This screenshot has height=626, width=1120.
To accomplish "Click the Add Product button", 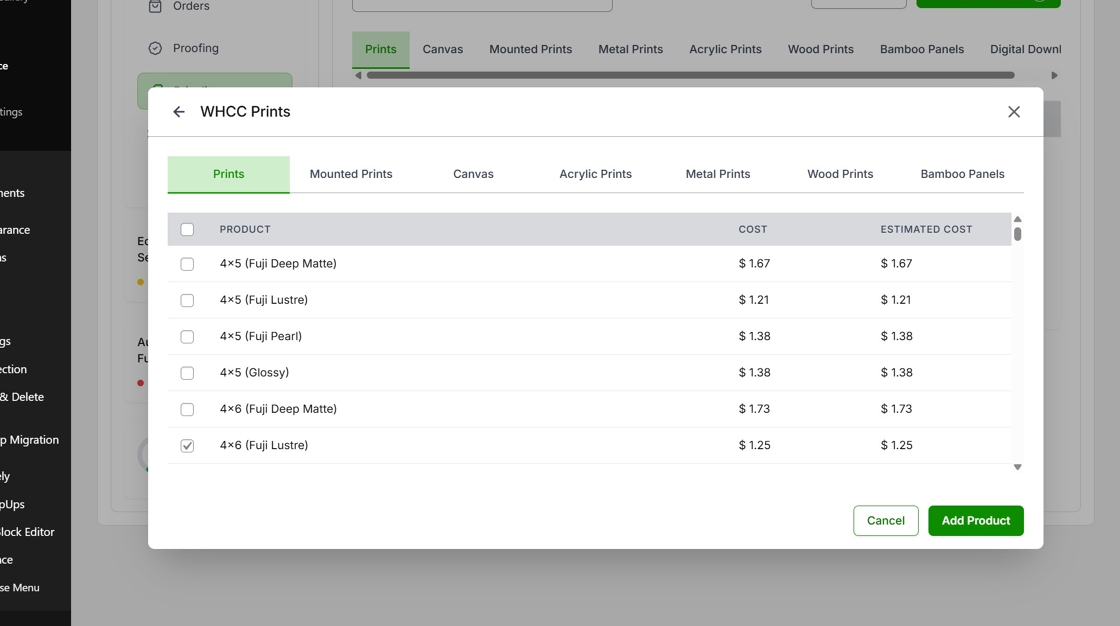I will pos(976,520).
